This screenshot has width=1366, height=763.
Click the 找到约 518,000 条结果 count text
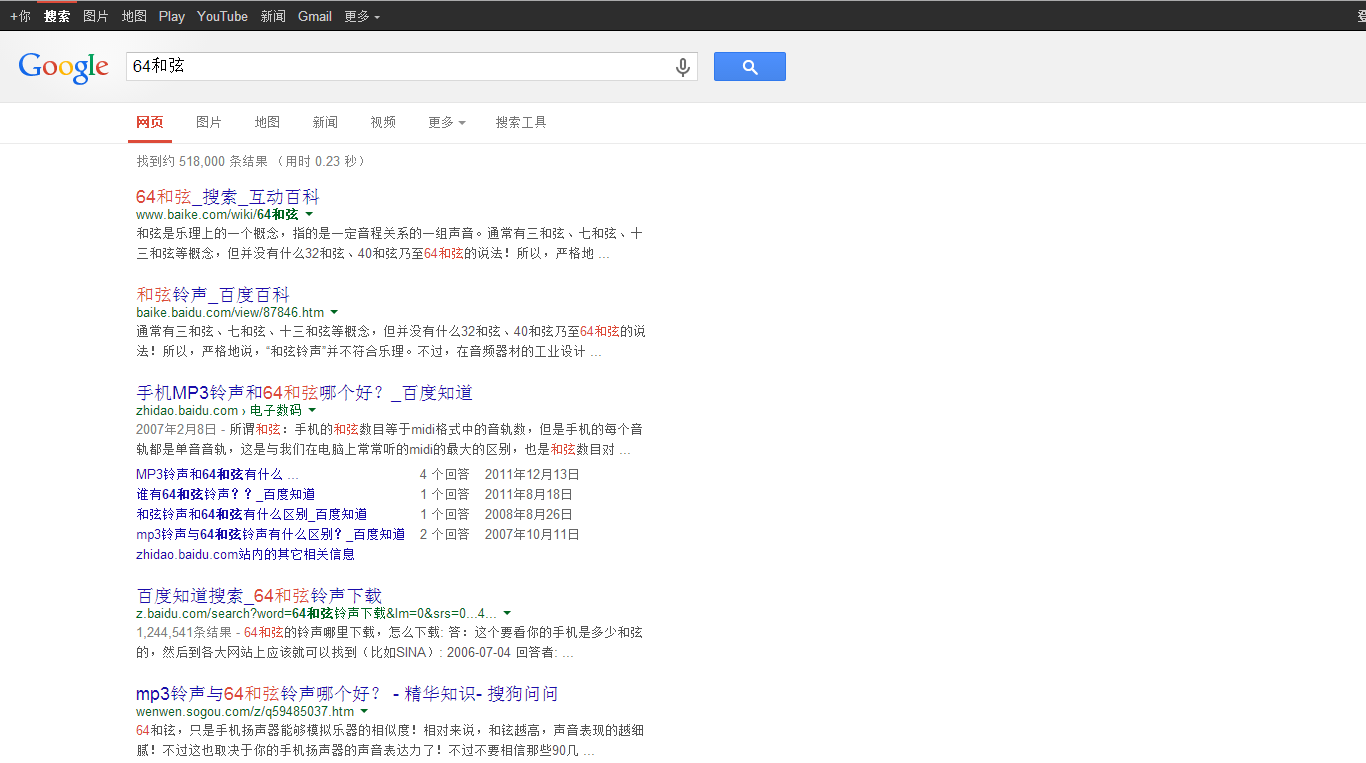click(202, 161)
